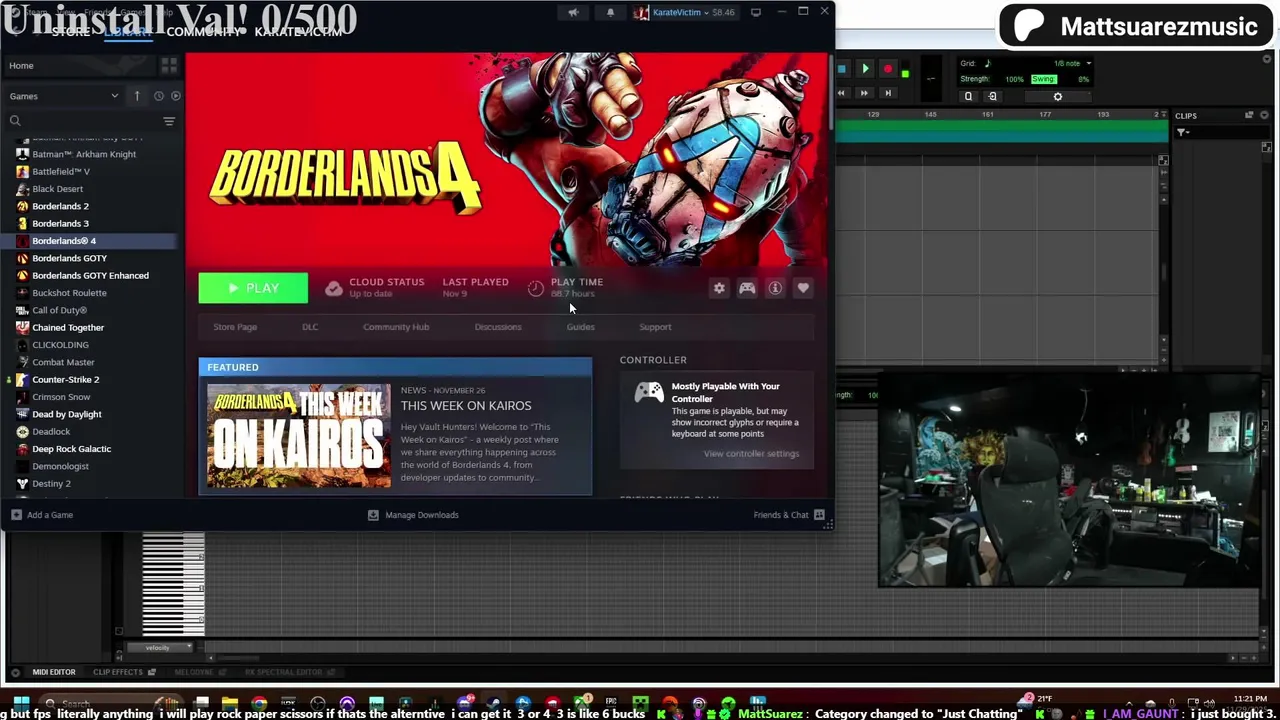Open quantize settings gear in DAW
Screen dimensions: 1280x720
1058,97
